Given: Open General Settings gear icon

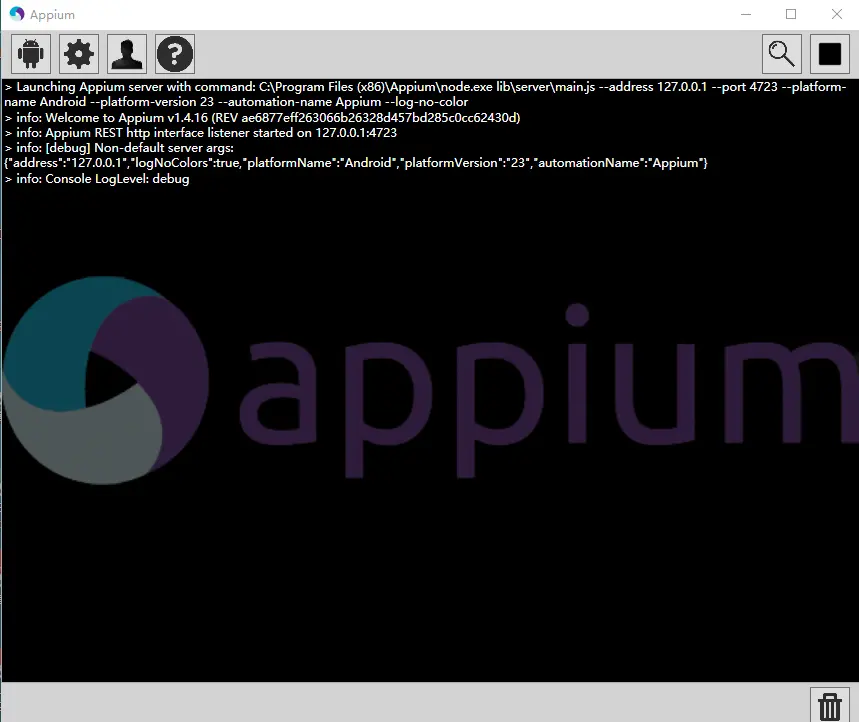Looking at the screenshot, I should [x=79, y=54].
